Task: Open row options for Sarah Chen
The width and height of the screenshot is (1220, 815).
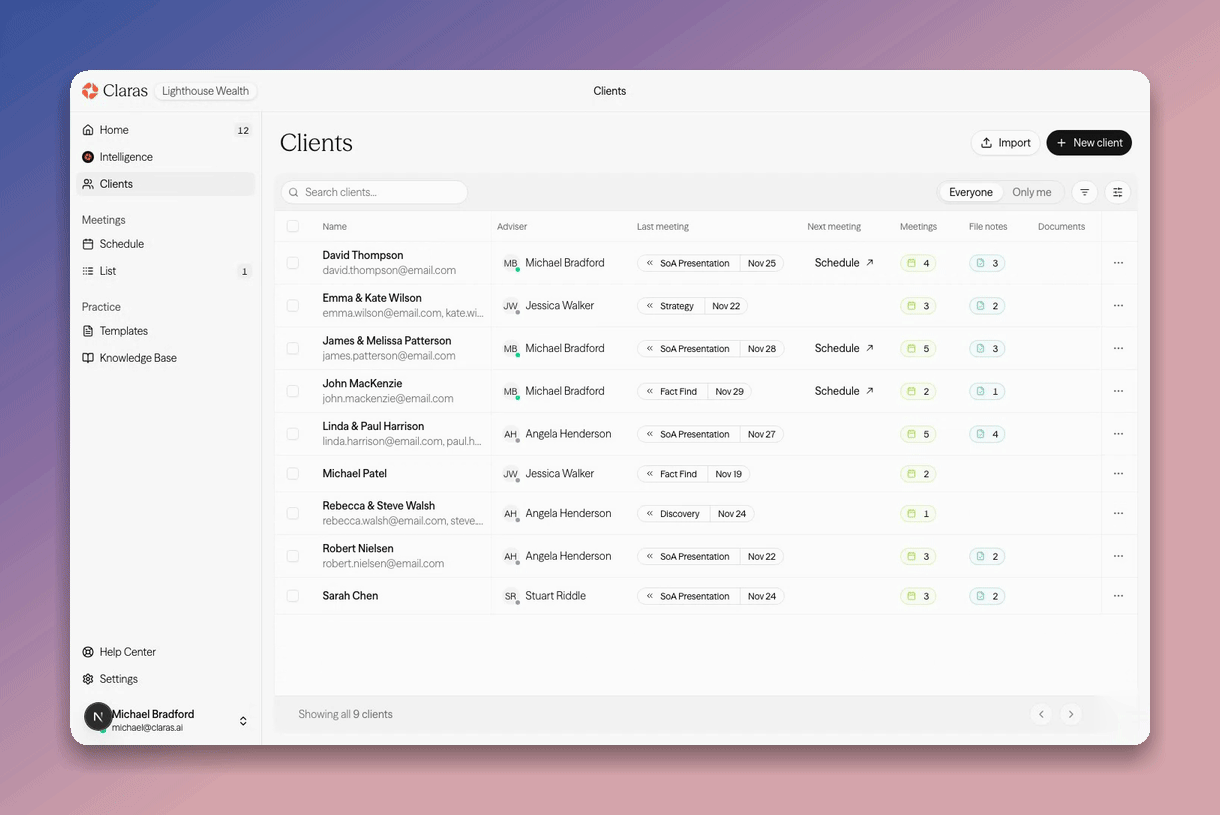Action: click(x=1118, y=596)
